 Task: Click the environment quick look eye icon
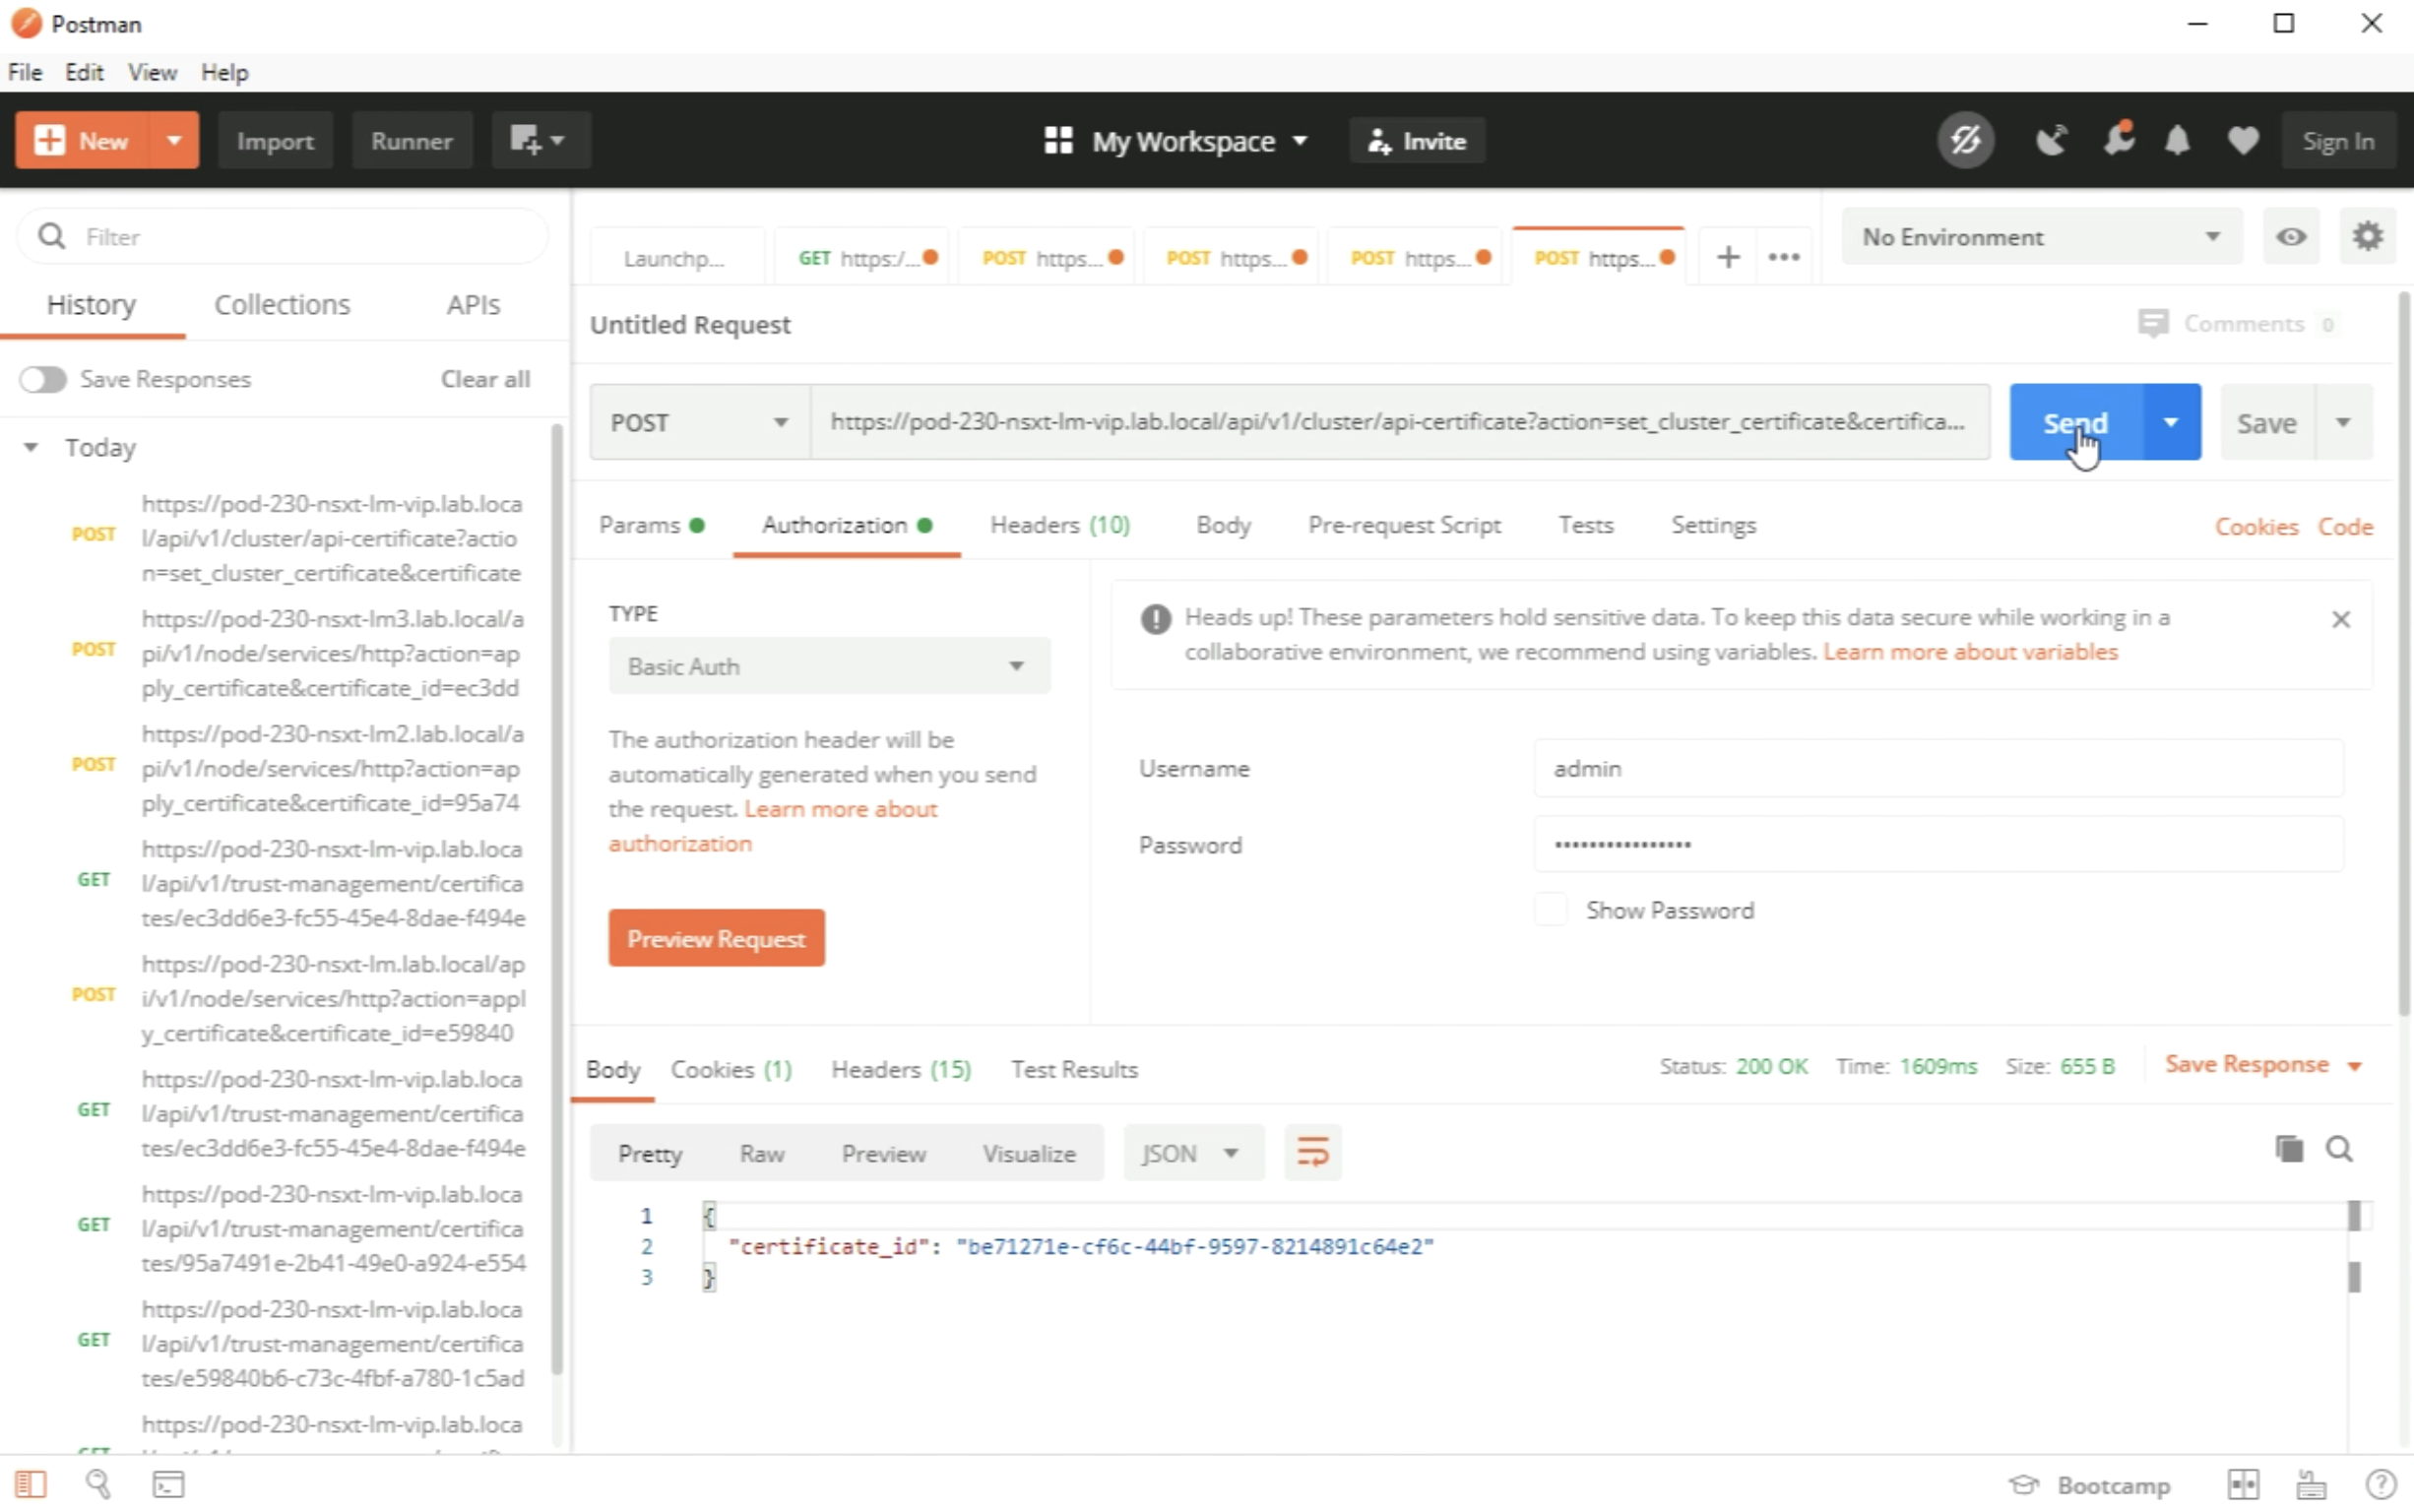[2291, 237]
